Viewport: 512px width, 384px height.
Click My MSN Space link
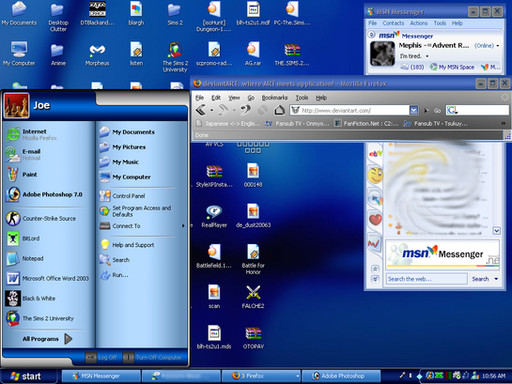(452, 67)
